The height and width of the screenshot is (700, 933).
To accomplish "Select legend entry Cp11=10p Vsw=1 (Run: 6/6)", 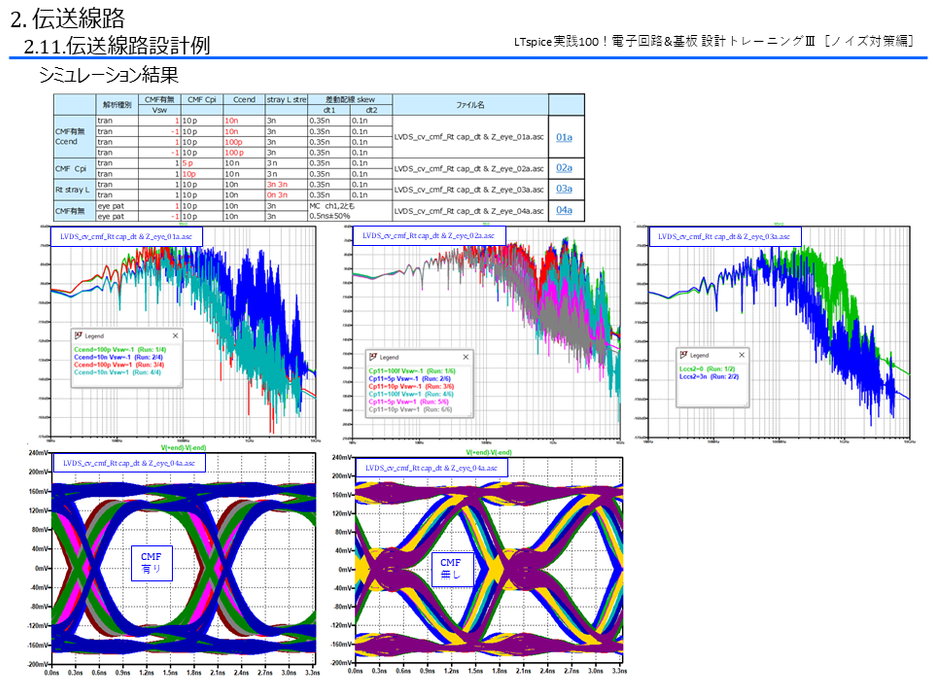I will [x=410, y=410].
